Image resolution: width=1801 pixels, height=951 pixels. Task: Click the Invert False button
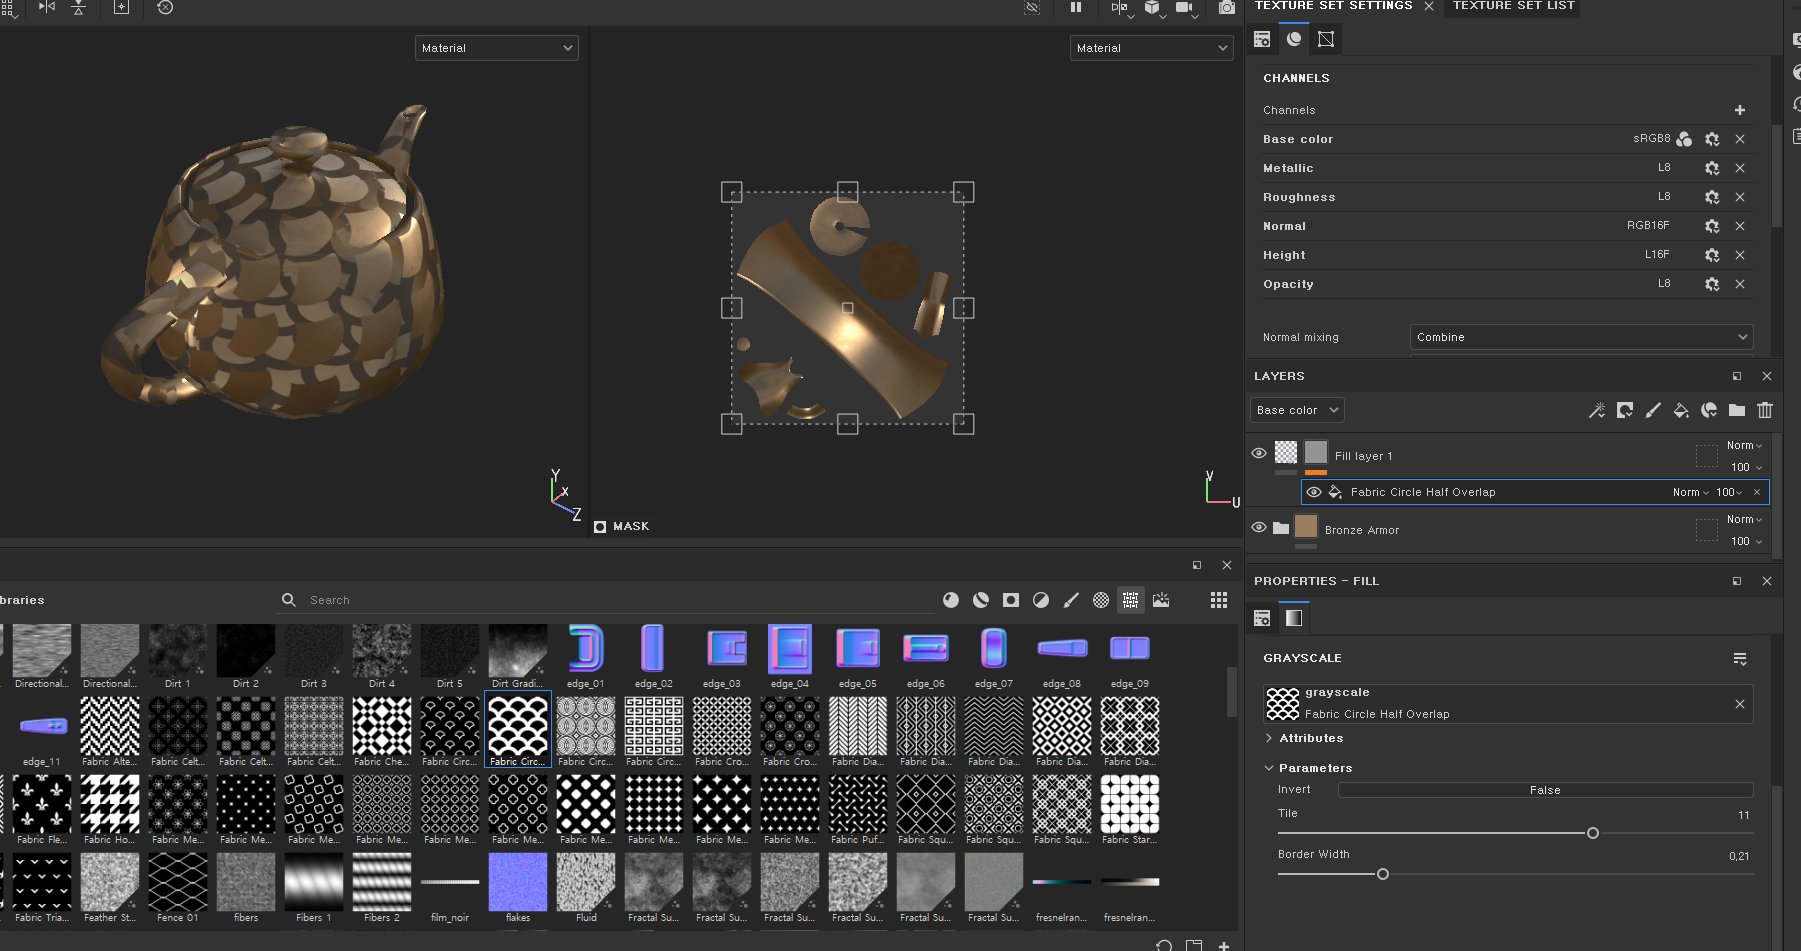(x=1544, y=790)
